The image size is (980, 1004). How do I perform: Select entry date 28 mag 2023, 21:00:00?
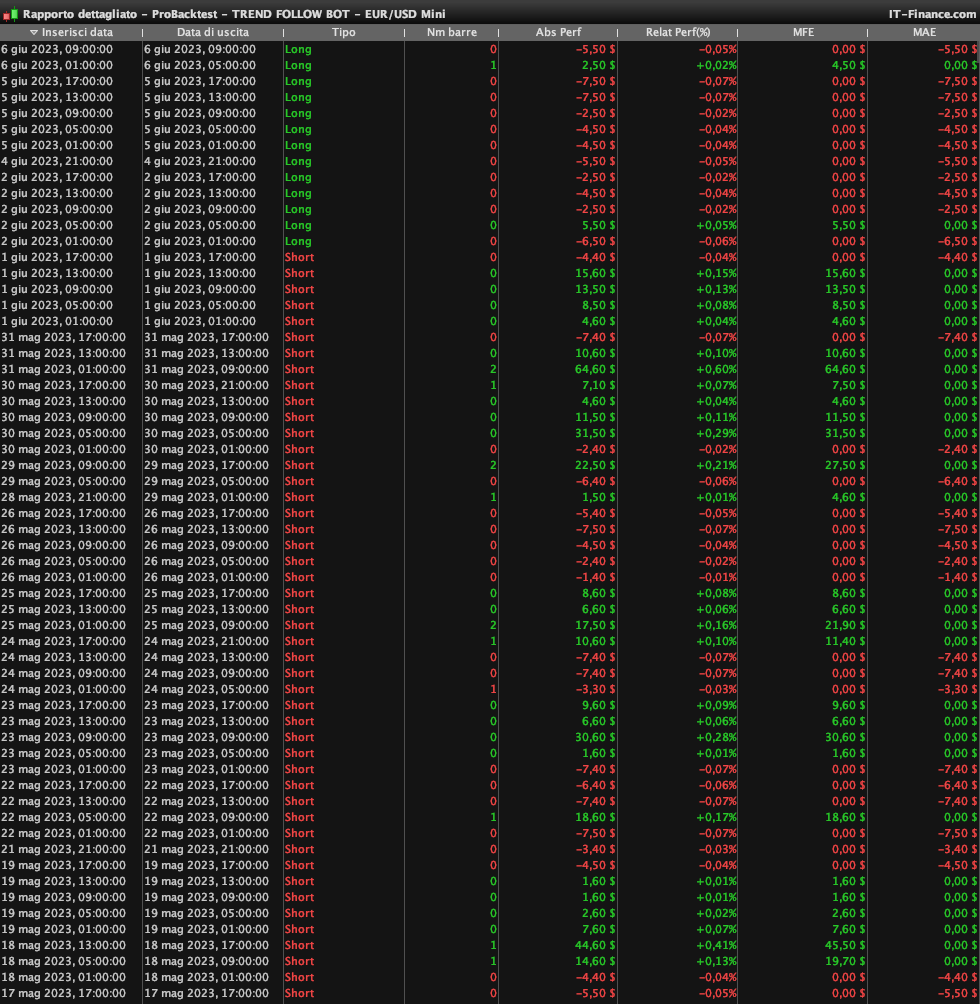(x=63, y=498)
